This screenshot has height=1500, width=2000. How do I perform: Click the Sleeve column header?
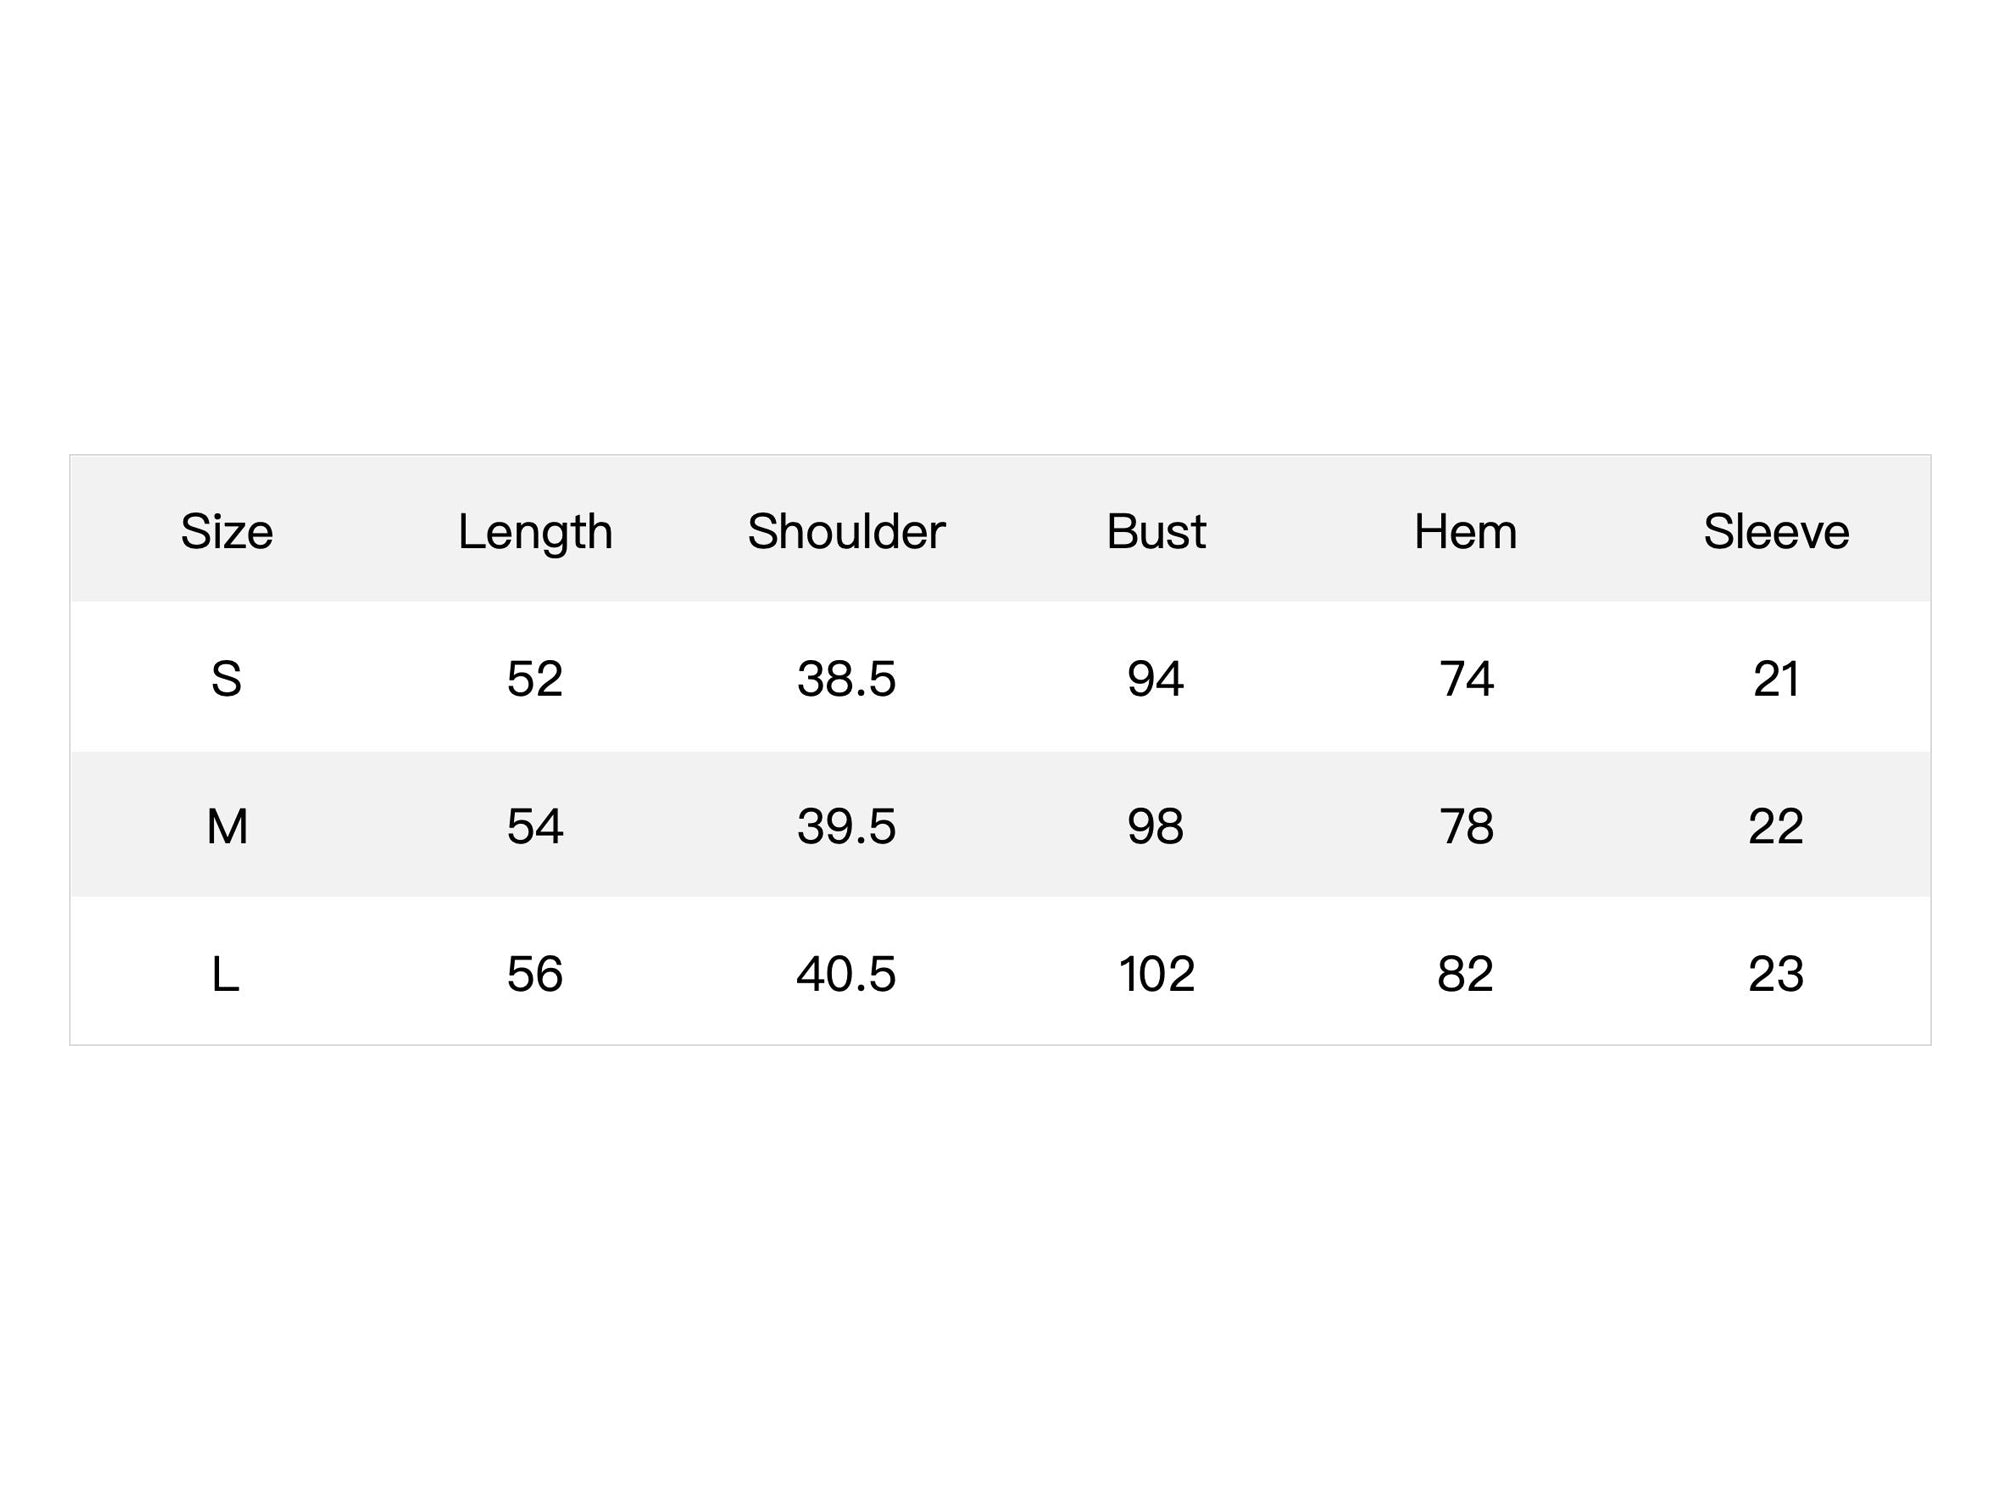point(1776,531)
